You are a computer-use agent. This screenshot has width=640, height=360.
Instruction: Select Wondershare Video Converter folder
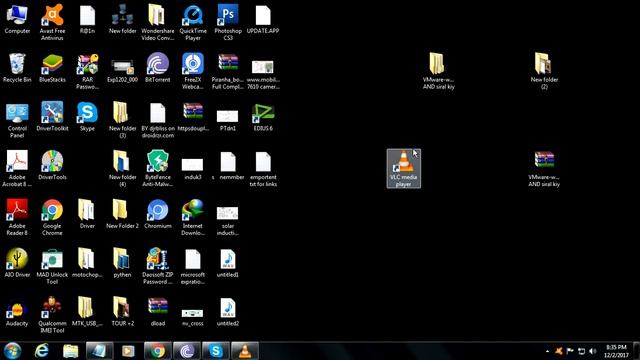[158, 22]
